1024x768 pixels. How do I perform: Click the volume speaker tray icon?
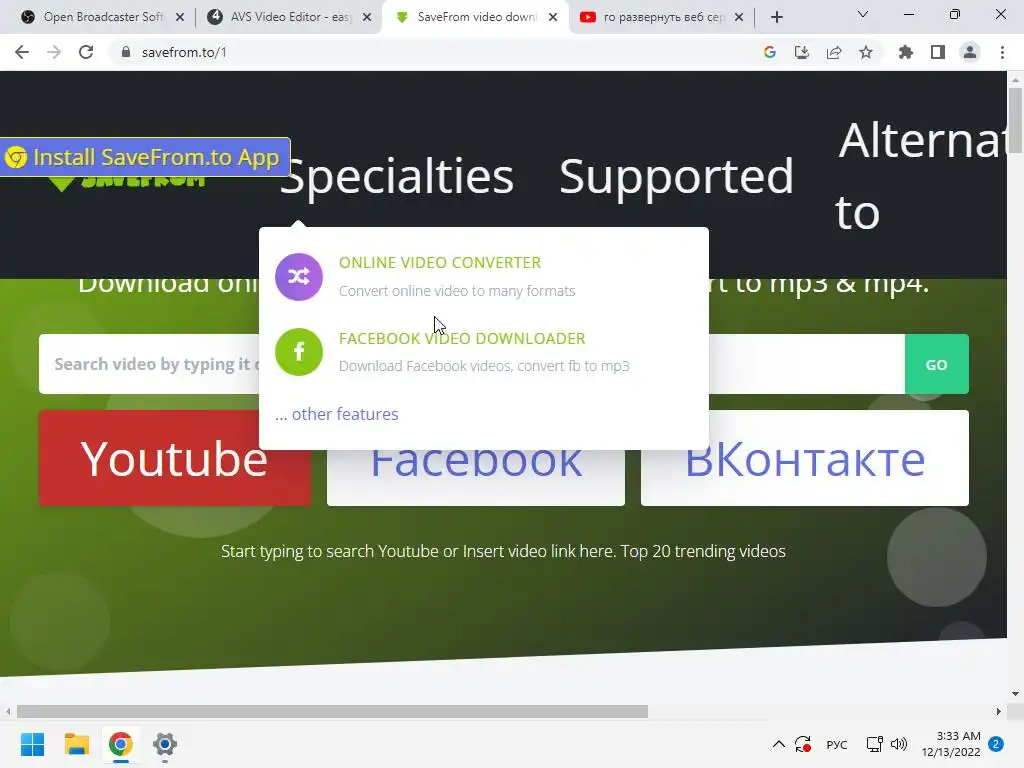point(899,744)
